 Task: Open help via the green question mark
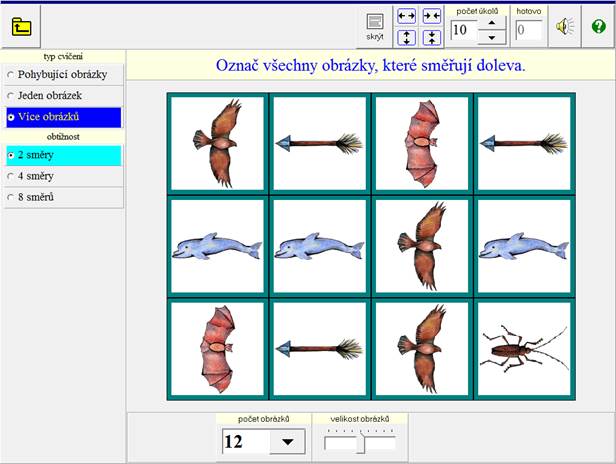pyautogui.click(x=598, y=27)
